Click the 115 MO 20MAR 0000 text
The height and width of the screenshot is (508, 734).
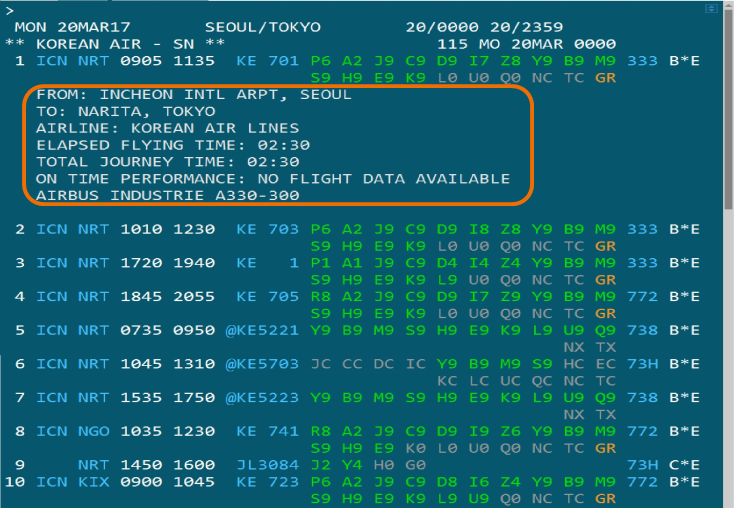pos(526,44)
